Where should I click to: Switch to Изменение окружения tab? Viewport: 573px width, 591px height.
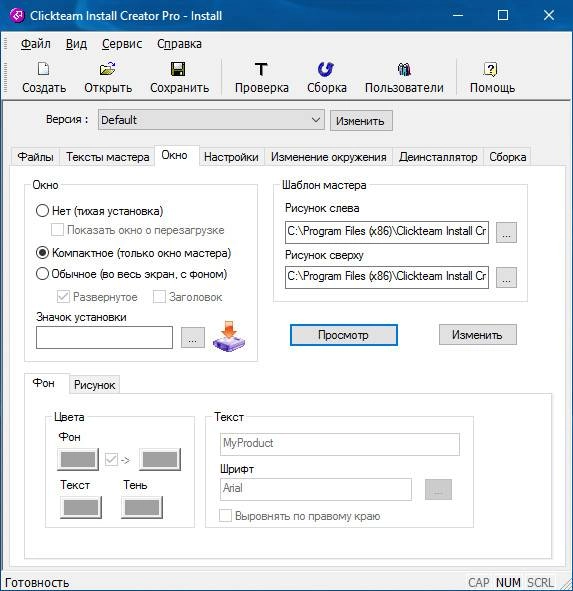(x=328, y=157)
